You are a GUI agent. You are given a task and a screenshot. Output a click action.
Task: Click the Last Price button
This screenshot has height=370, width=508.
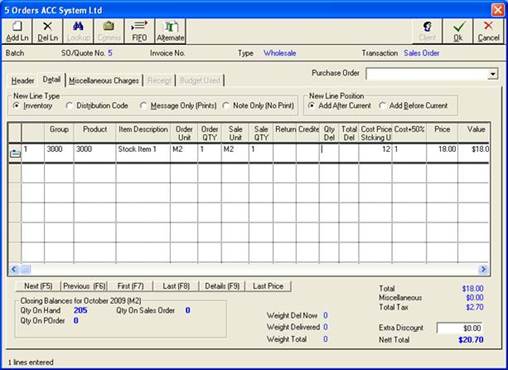click(x=268, y=286)
